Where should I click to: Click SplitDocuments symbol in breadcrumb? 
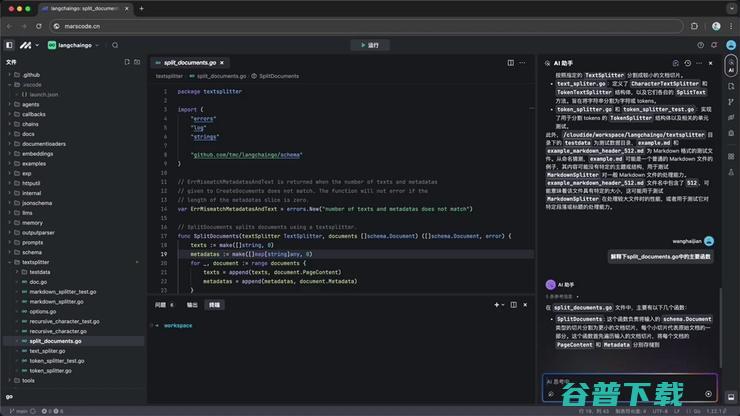(278, 76)
